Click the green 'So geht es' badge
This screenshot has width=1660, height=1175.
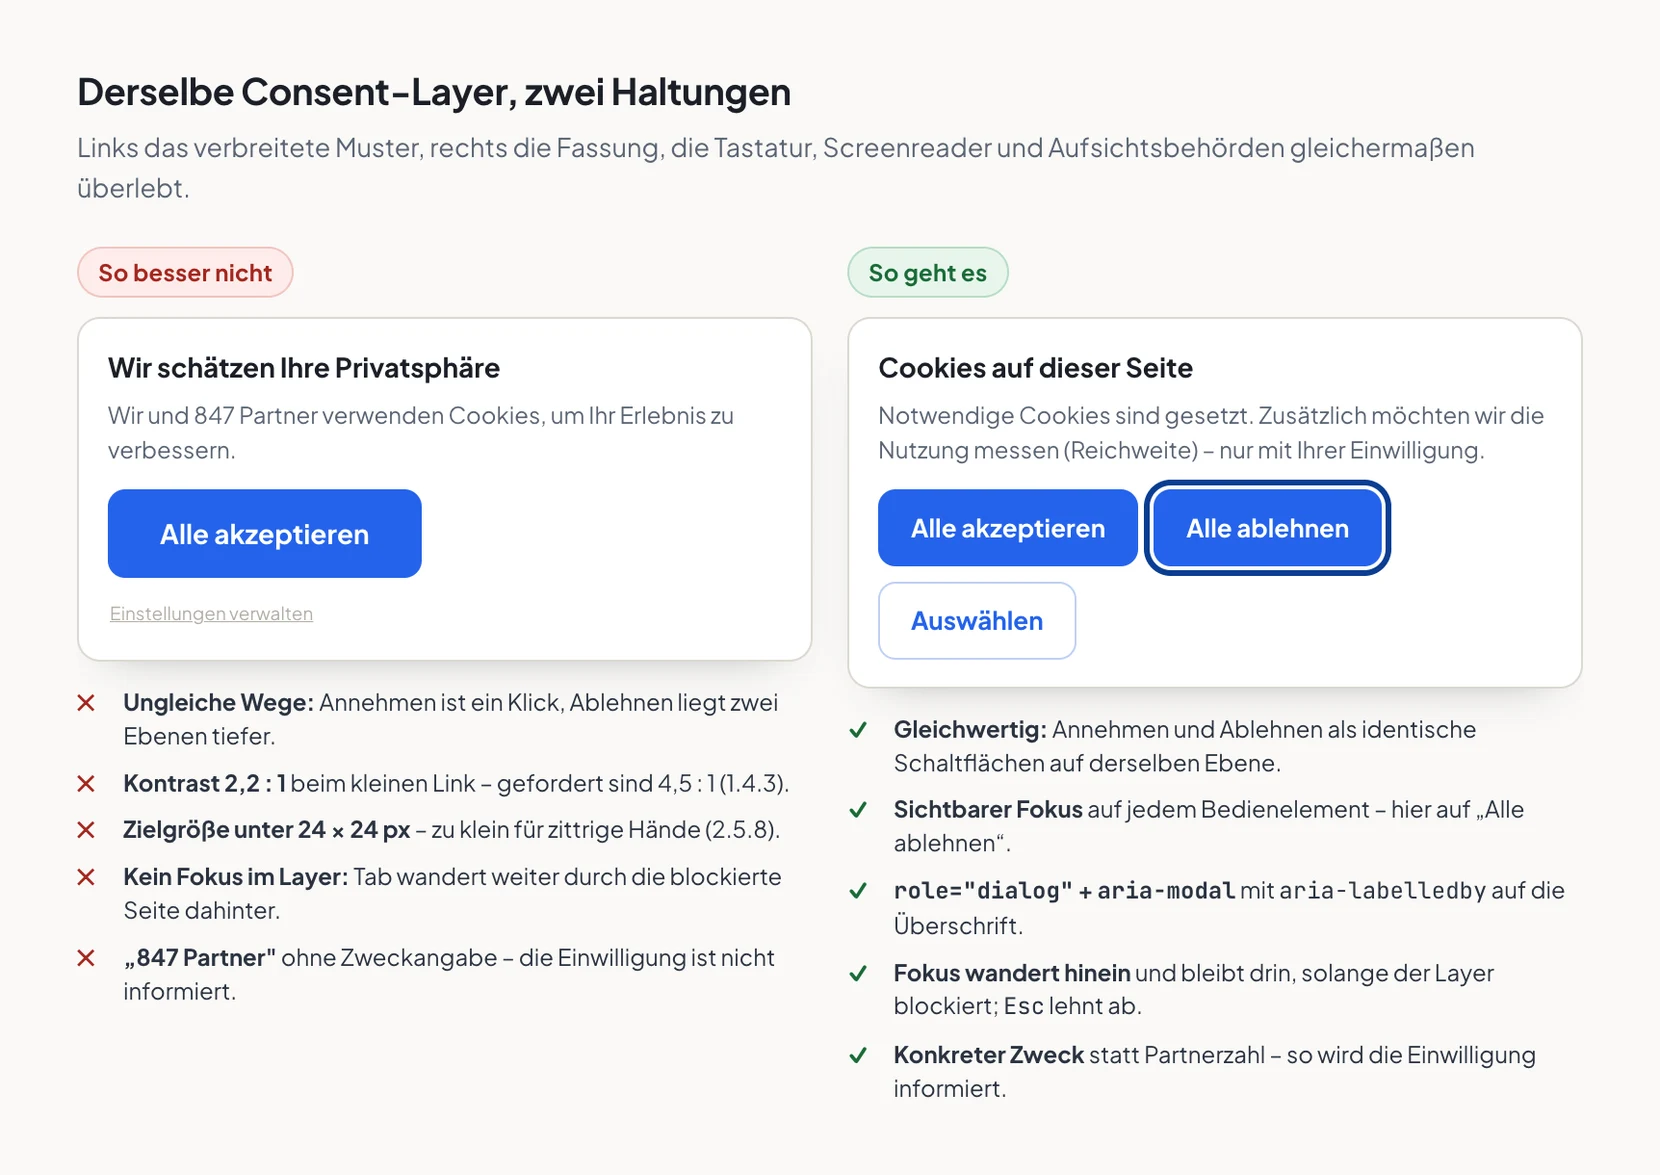928,272
